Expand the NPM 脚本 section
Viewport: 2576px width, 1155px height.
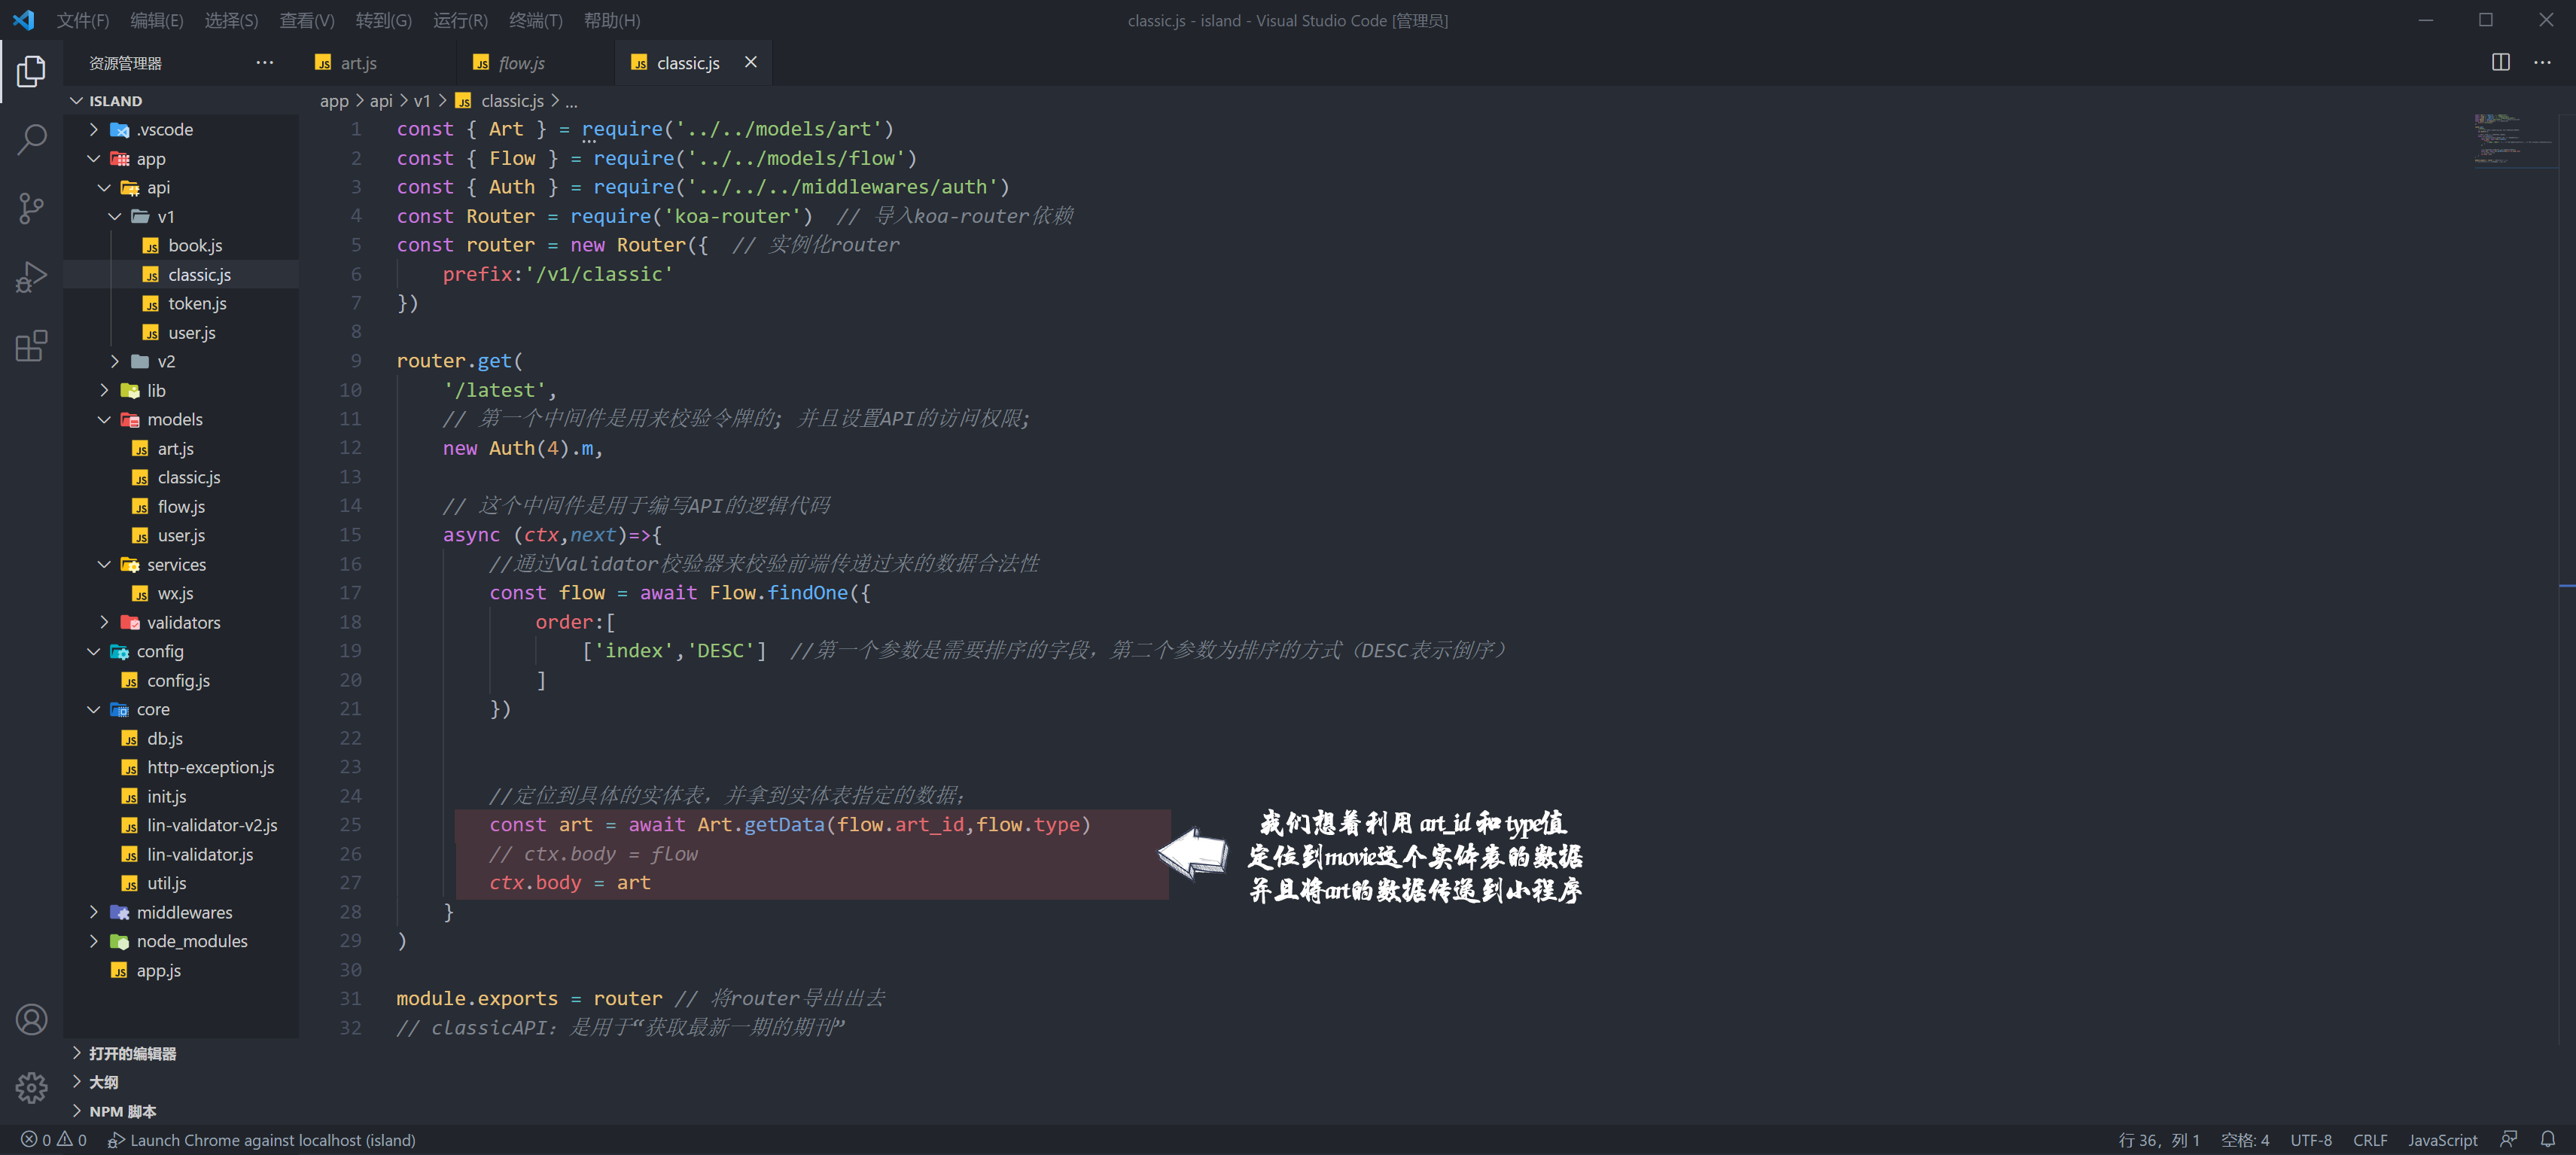(x=122, y=1111)
